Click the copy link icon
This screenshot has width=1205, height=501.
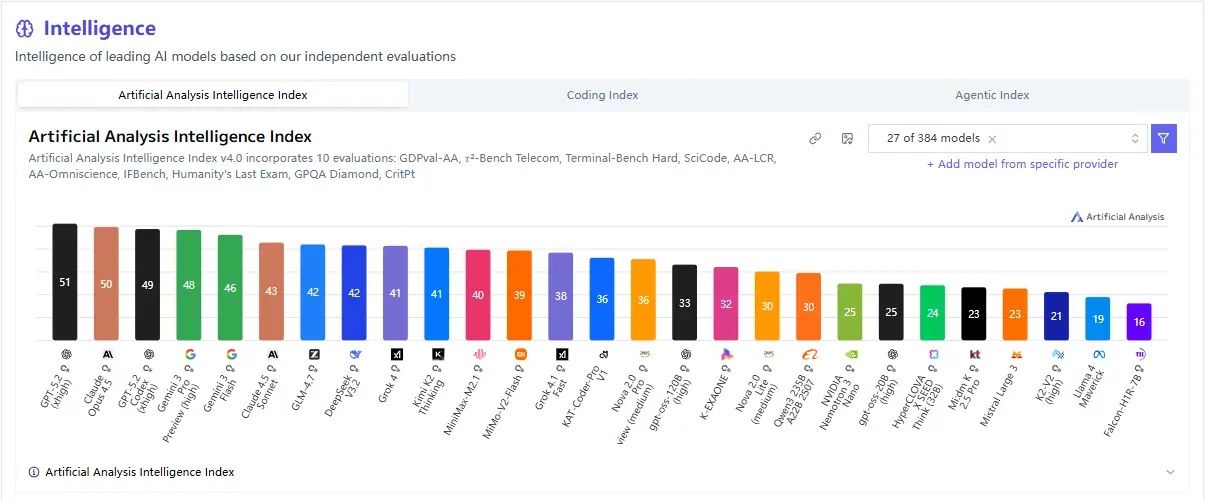click(815, 139)
